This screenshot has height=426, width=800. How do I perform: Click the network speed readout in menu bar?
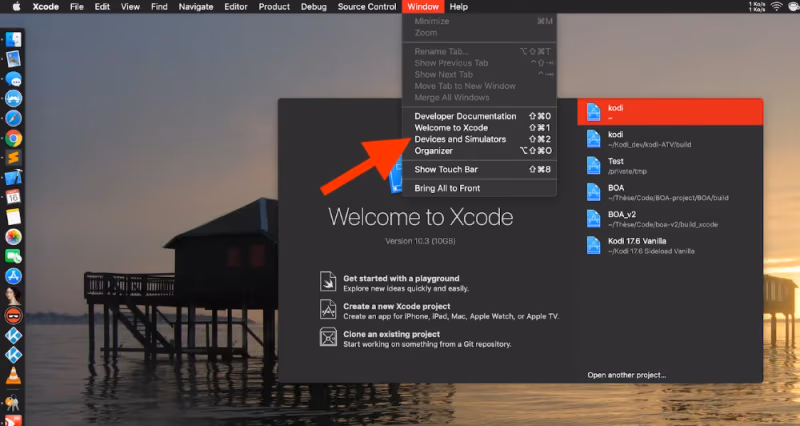(757, 7)
